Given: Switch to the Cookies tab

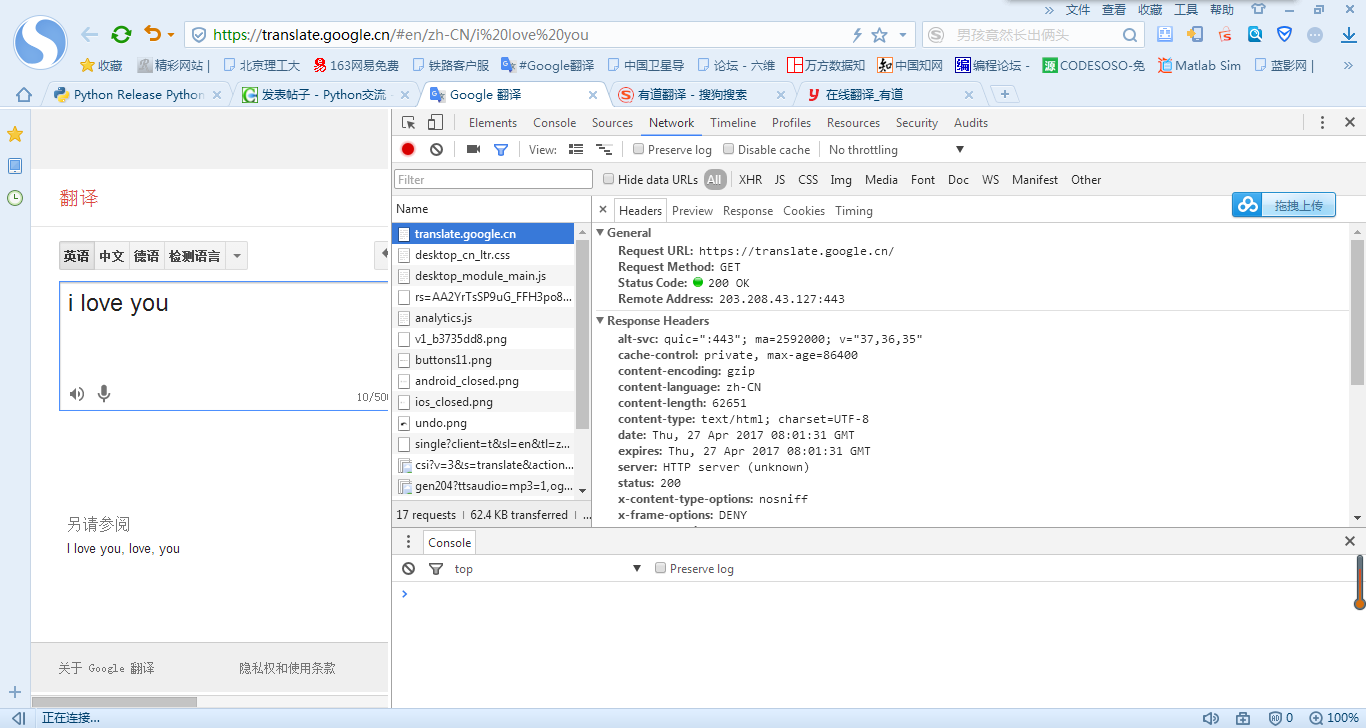Looking at the screenshot, I should pos(804,210).
